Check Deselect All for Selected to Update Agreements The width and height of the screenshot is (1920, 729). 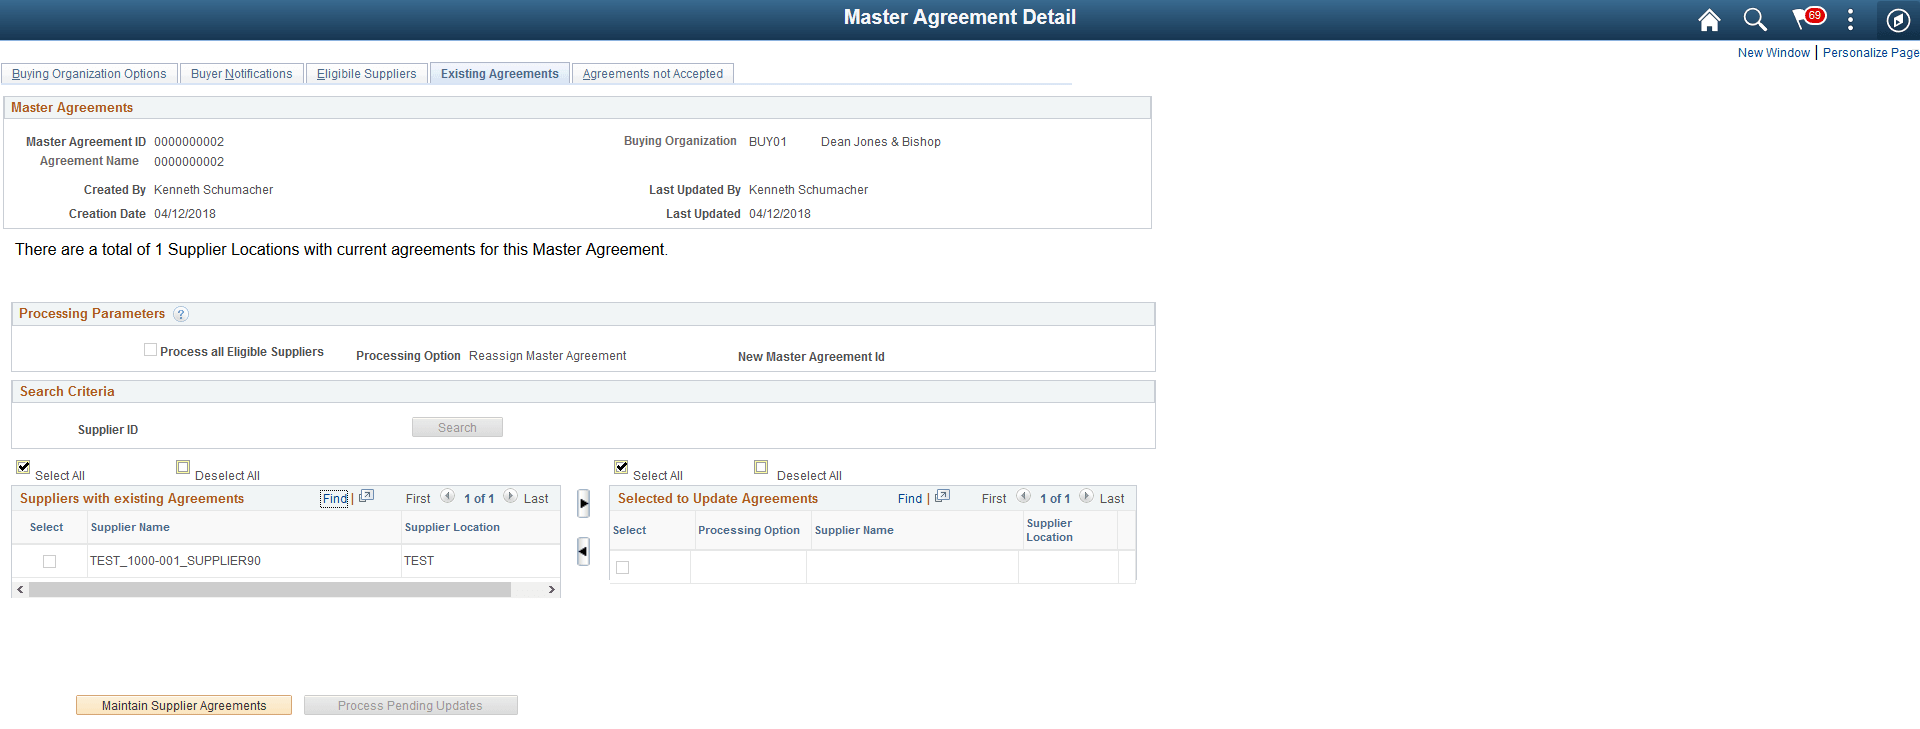coord(761,467)
